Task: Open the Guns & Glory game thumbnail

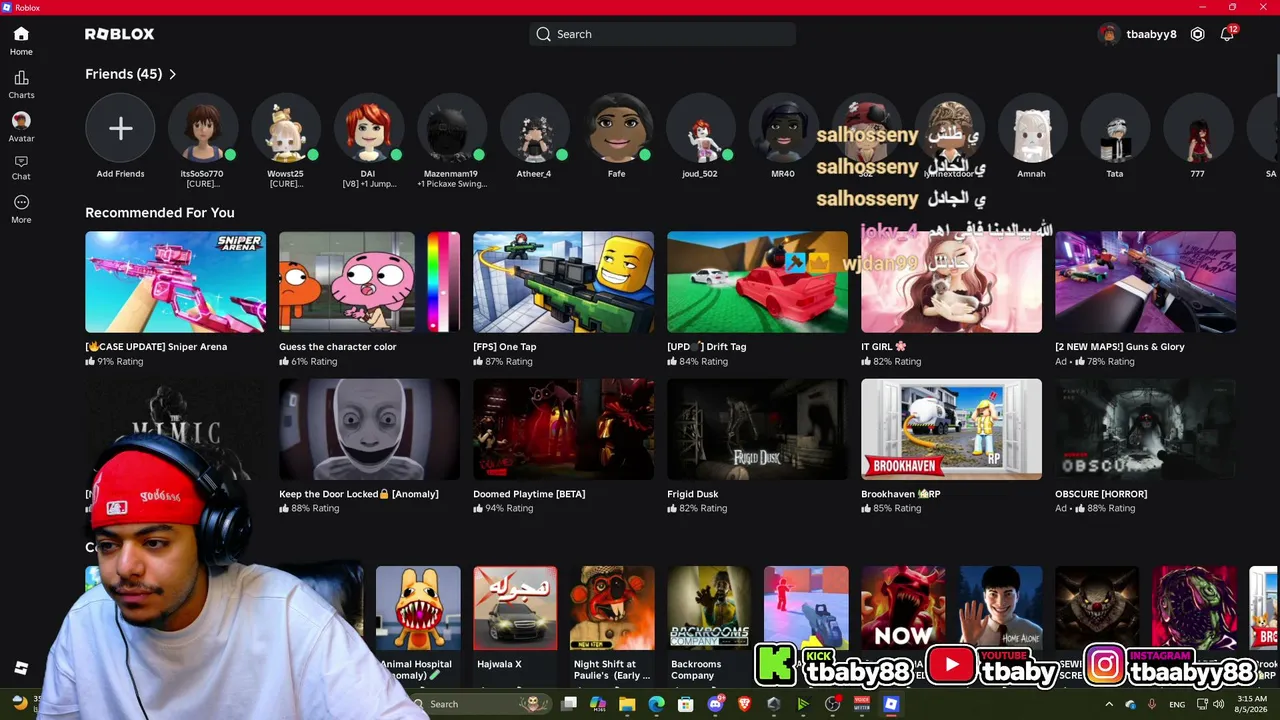Action: click(x=1145, y=282)
